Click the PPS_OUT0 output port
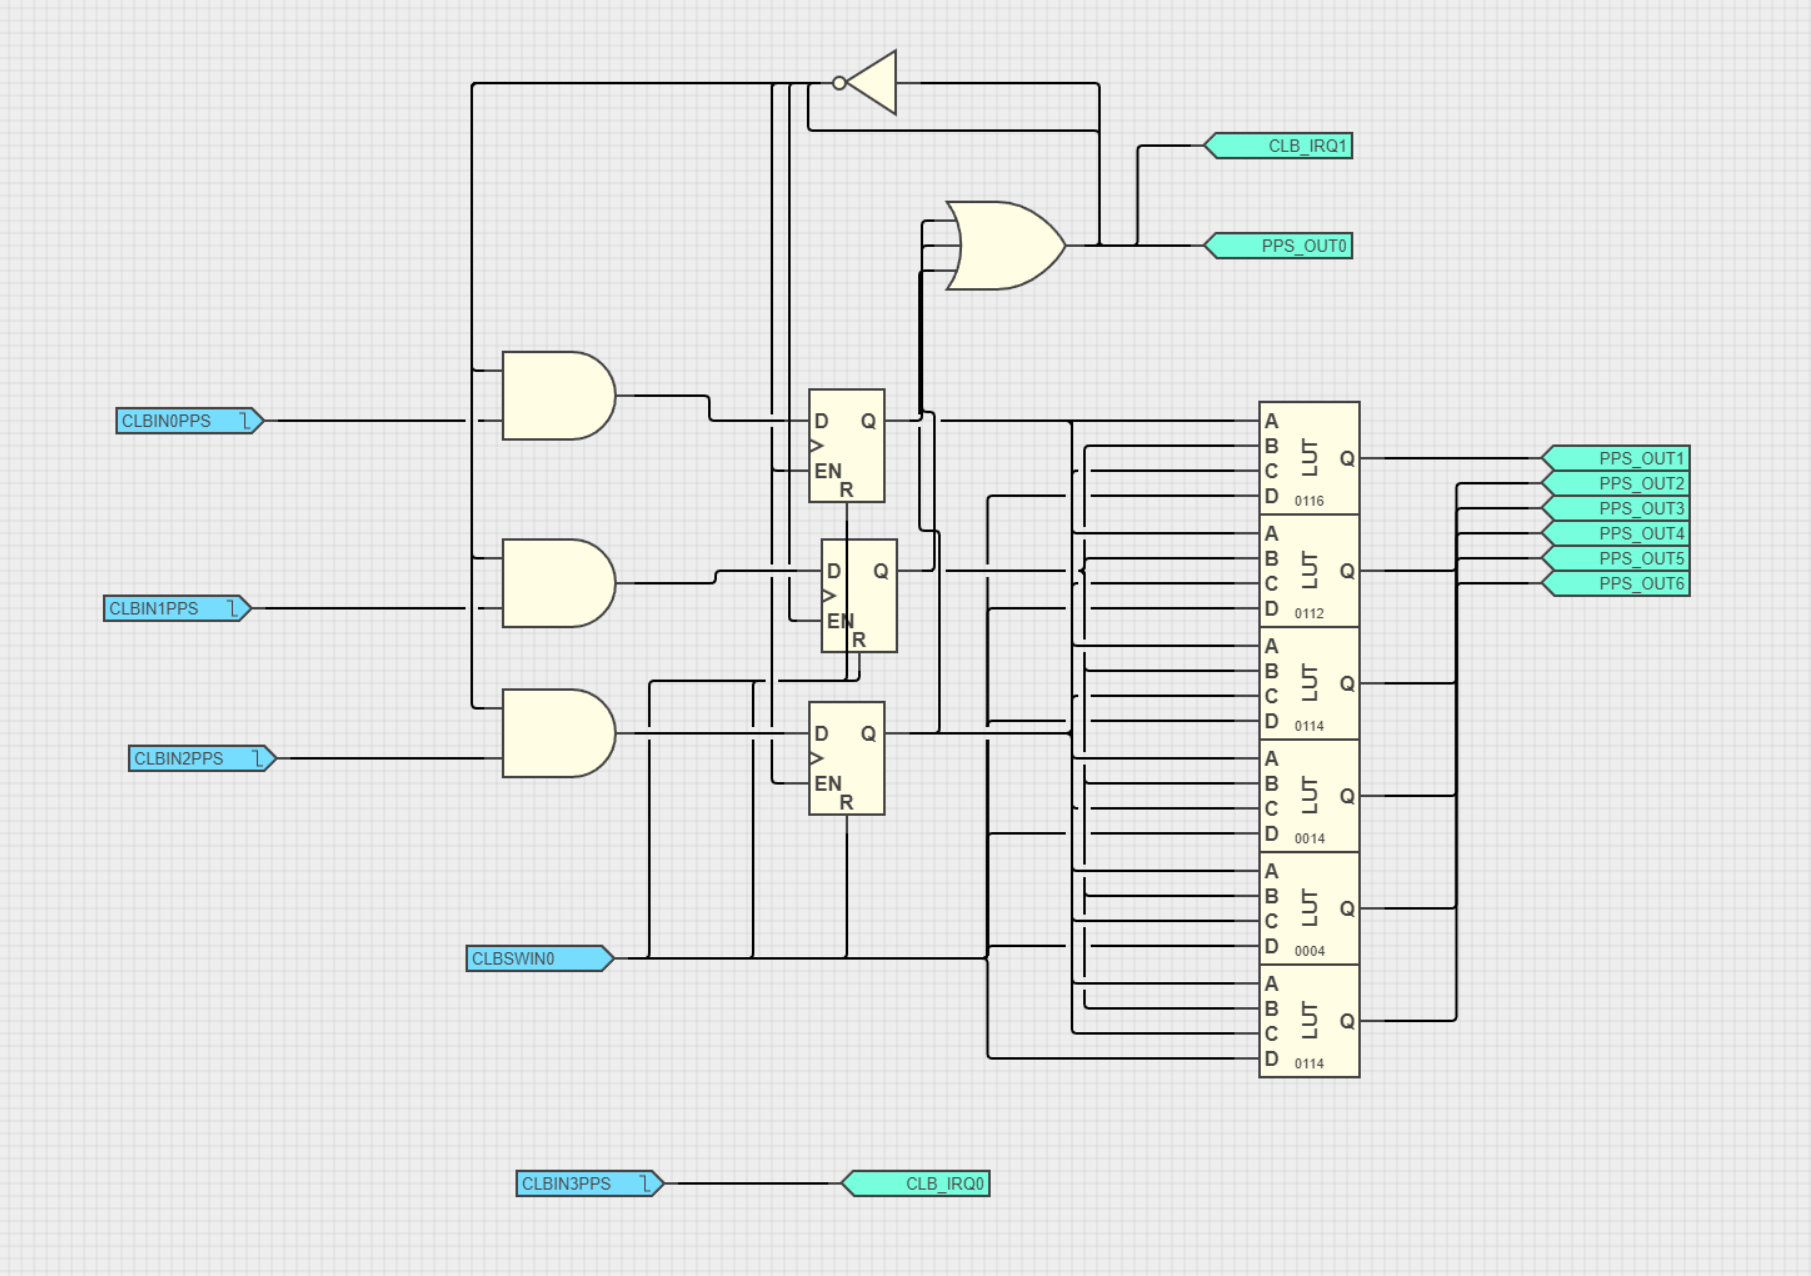The image size is (1811, 1276). pos(1278,246)
